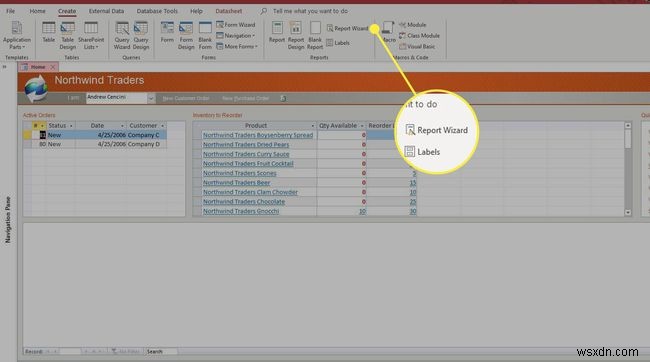Launch the Query Wizard
This screenshot has height=362, width=650.
pos(122,36)
